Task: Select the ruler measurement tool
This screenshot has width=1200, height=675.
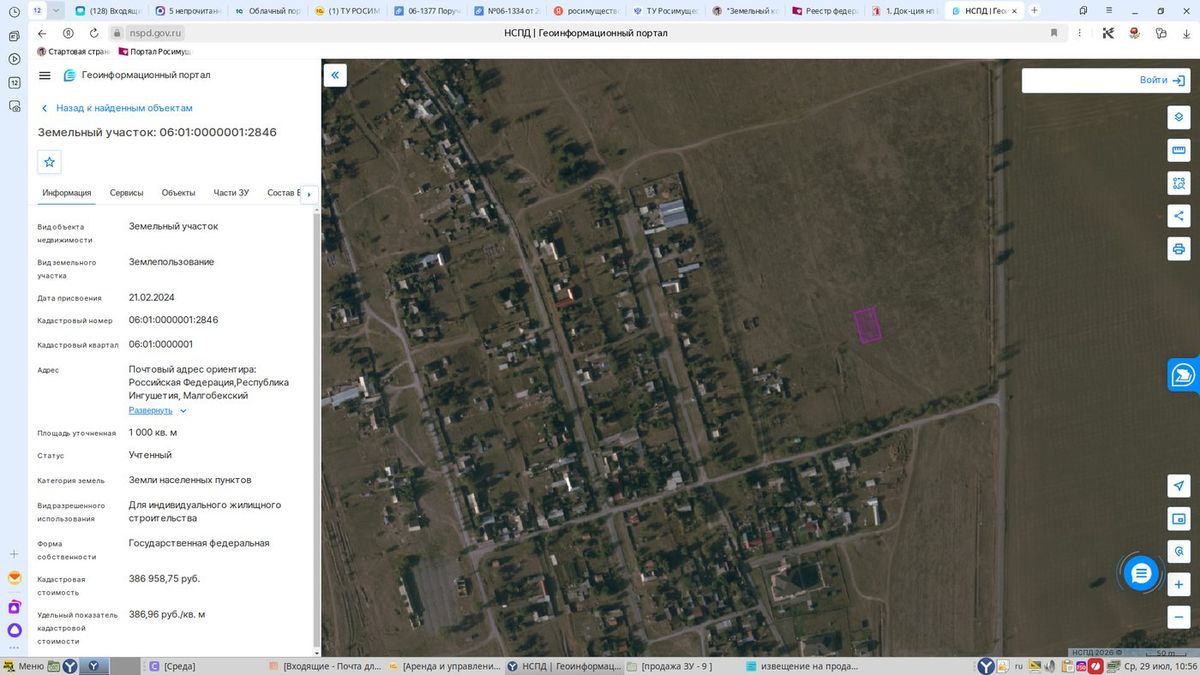Action: point(1179,150)
